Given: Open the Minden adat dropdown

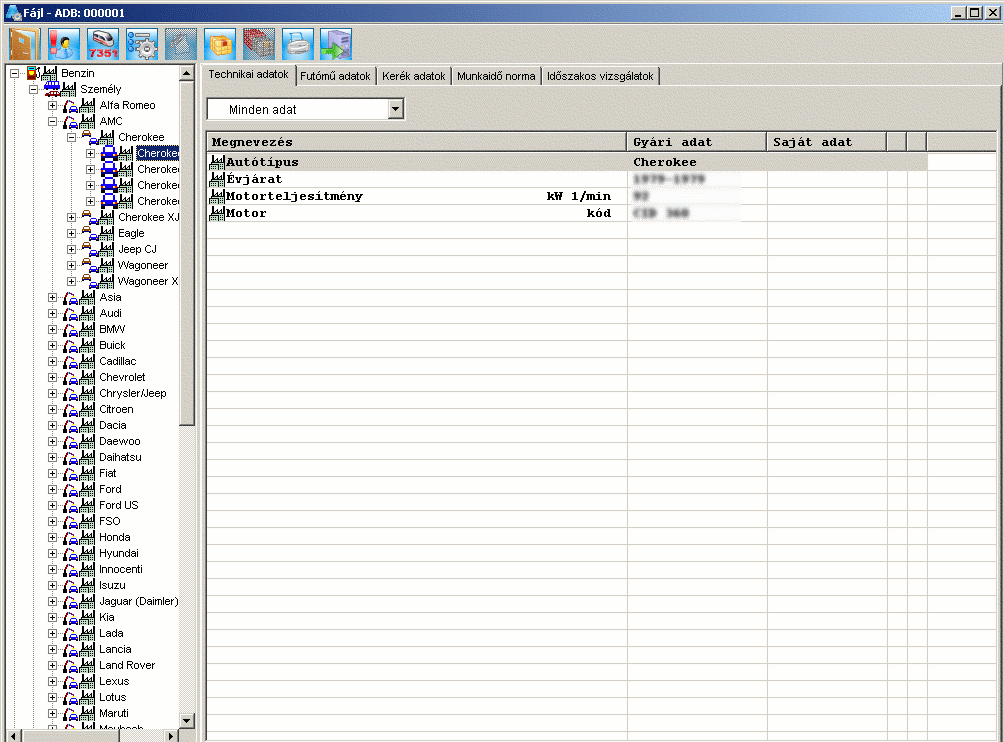Looking at the screenshot, I should click(x=395, y=109).
